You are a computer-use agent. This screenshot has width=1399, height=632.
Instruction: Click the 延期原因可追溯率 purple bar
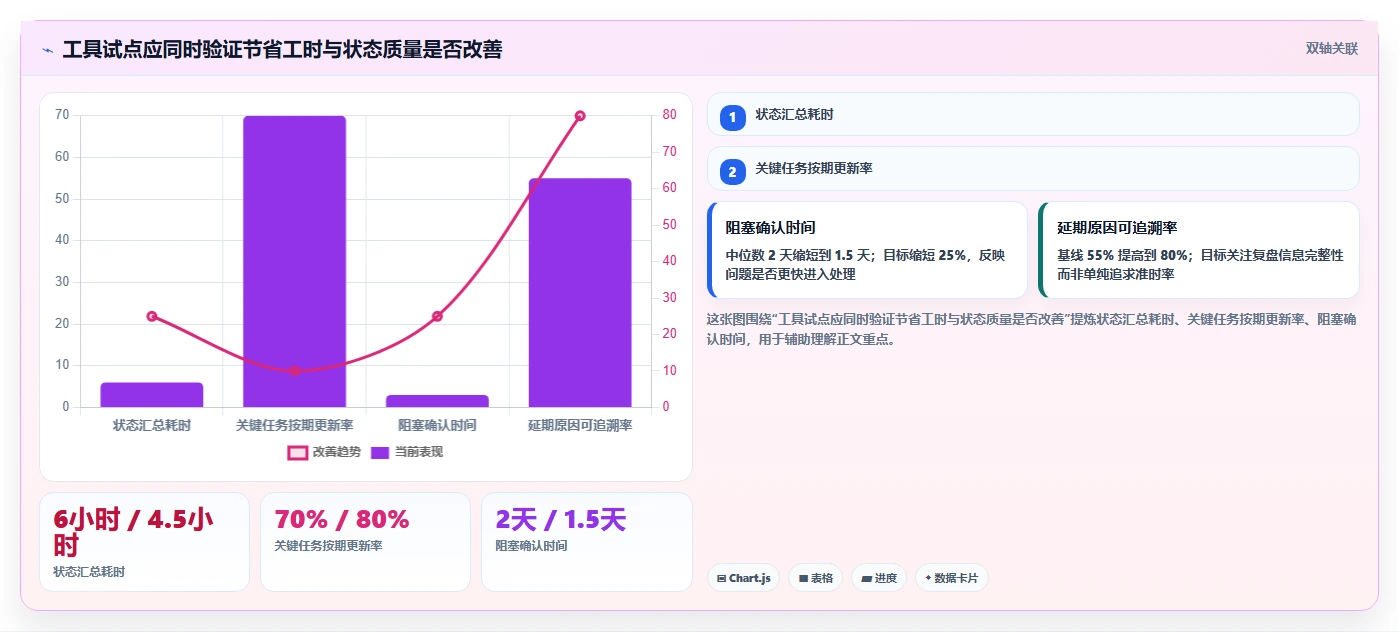pos(580,293)
